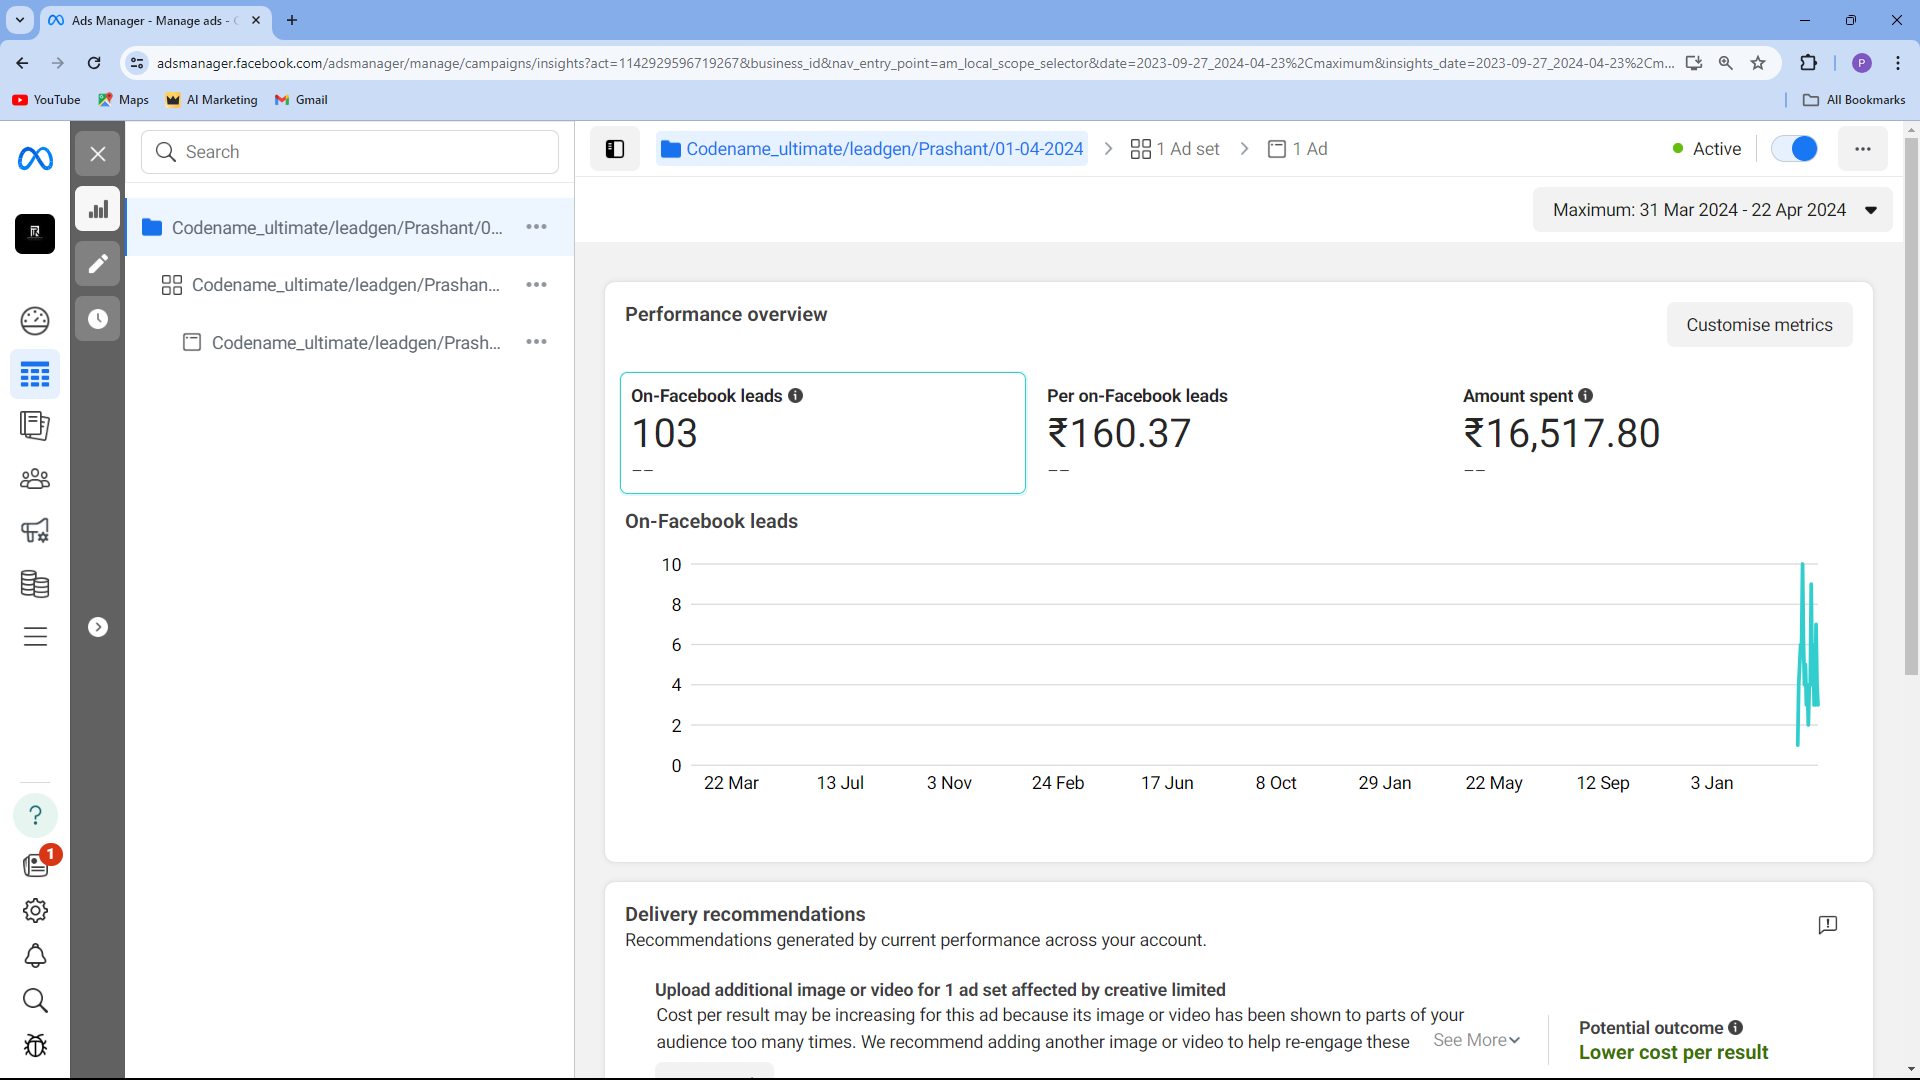Image resolution: width=1920 pixels, height=1080 pixels.
Task: Focus the Search input field
Action: point(350,152)
